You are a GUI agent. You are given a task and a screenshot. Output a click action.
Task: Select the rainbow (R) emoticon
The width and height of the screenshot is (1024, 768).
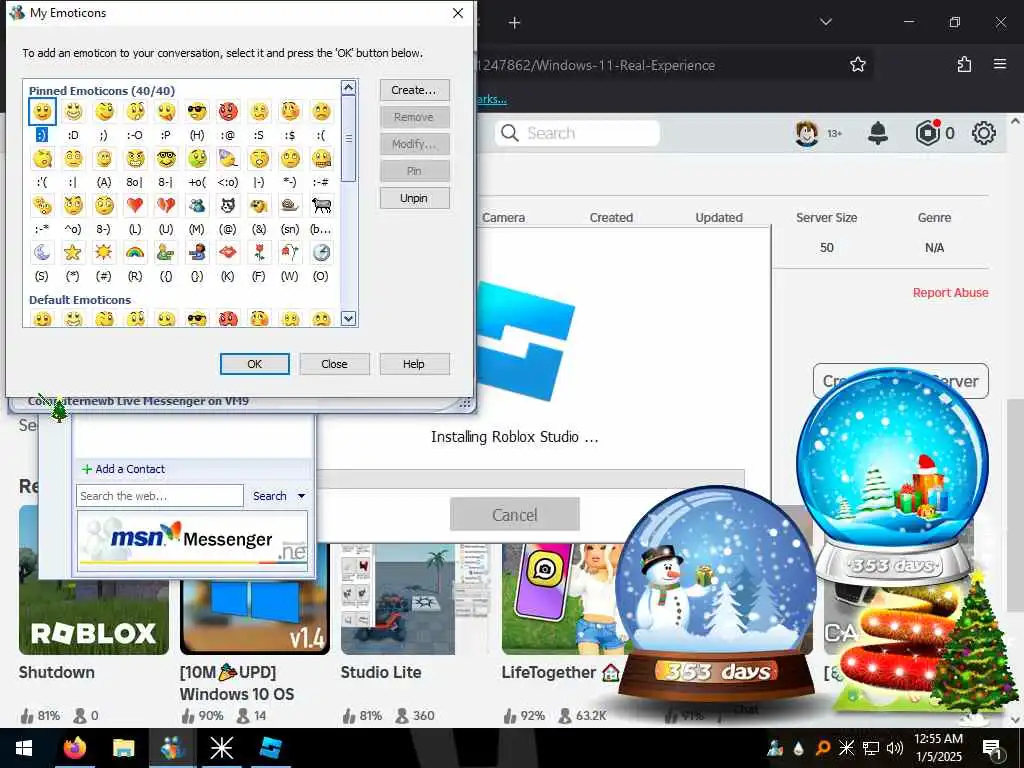pos(135,252)
